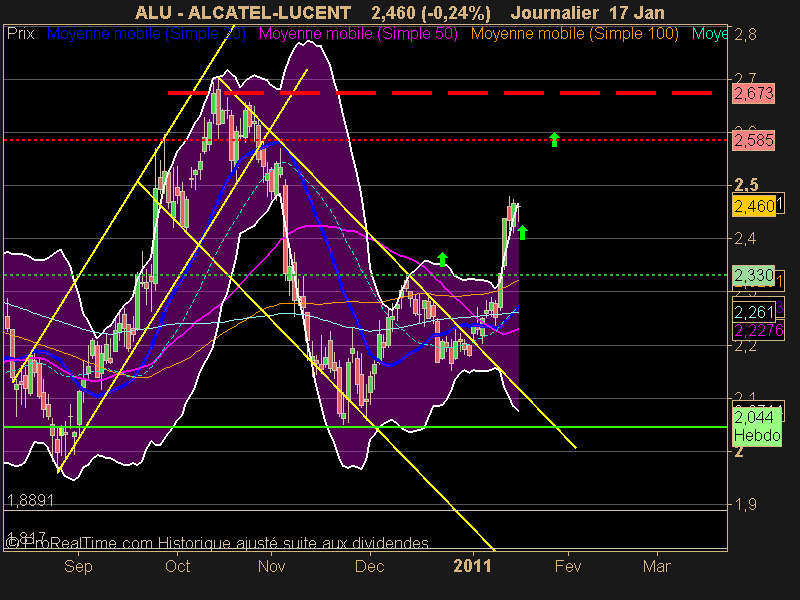Screen dimensions: 800x600
Task: Click the '2,5' price axis label
Action: point(746,185)
